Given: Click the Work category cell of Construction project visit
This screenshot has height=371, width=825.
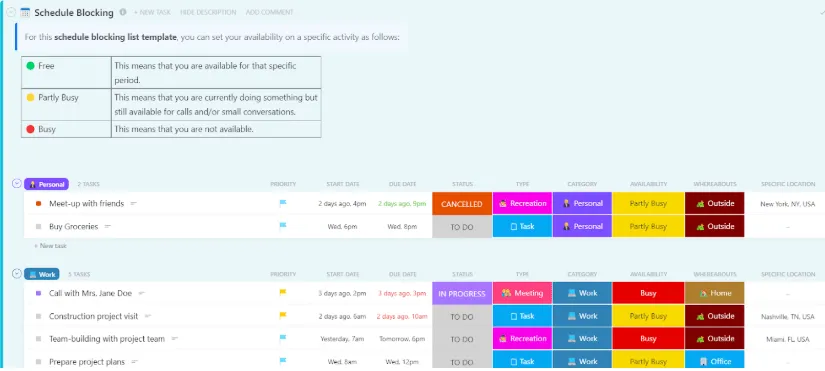Looking at the screenshot, I should coord(582,316).
